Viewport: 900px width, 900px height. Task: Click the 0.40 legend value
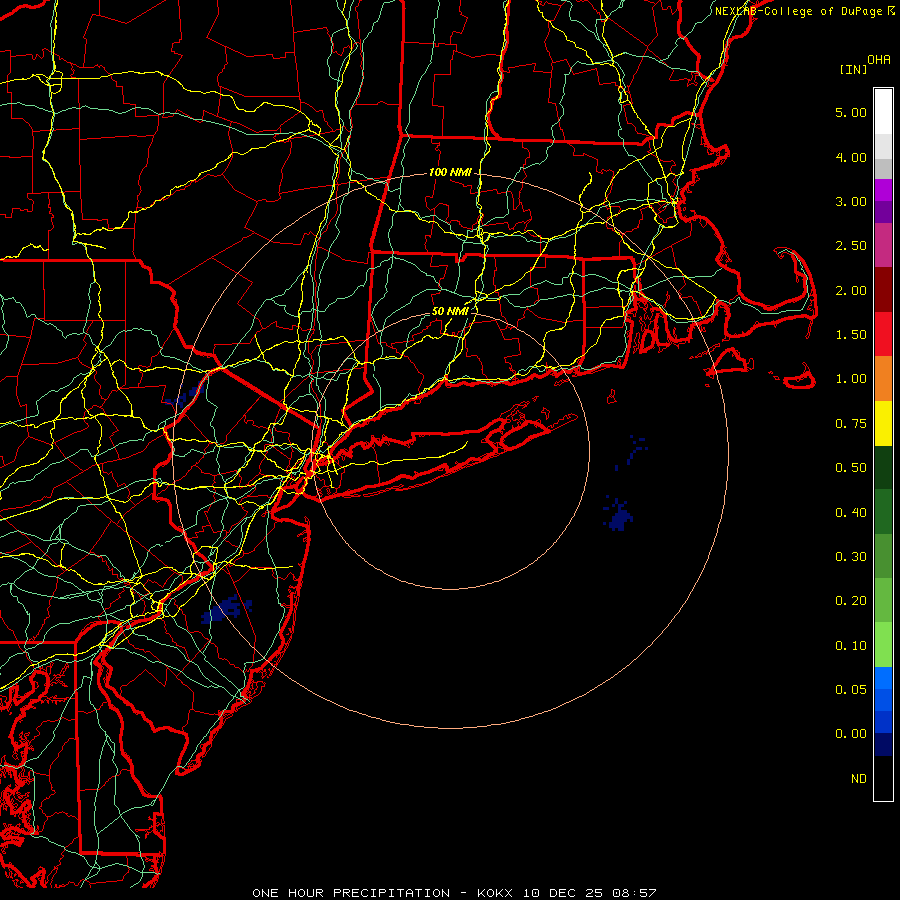[x=851, y=513]
